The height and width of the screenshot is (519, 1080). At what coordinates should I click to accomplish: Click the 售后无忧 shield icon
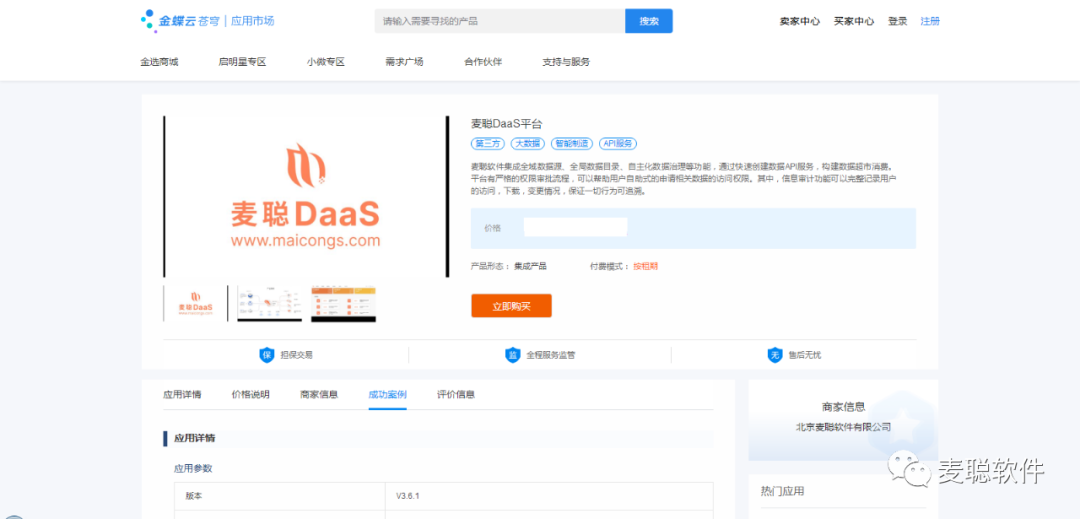pos(775,355)
